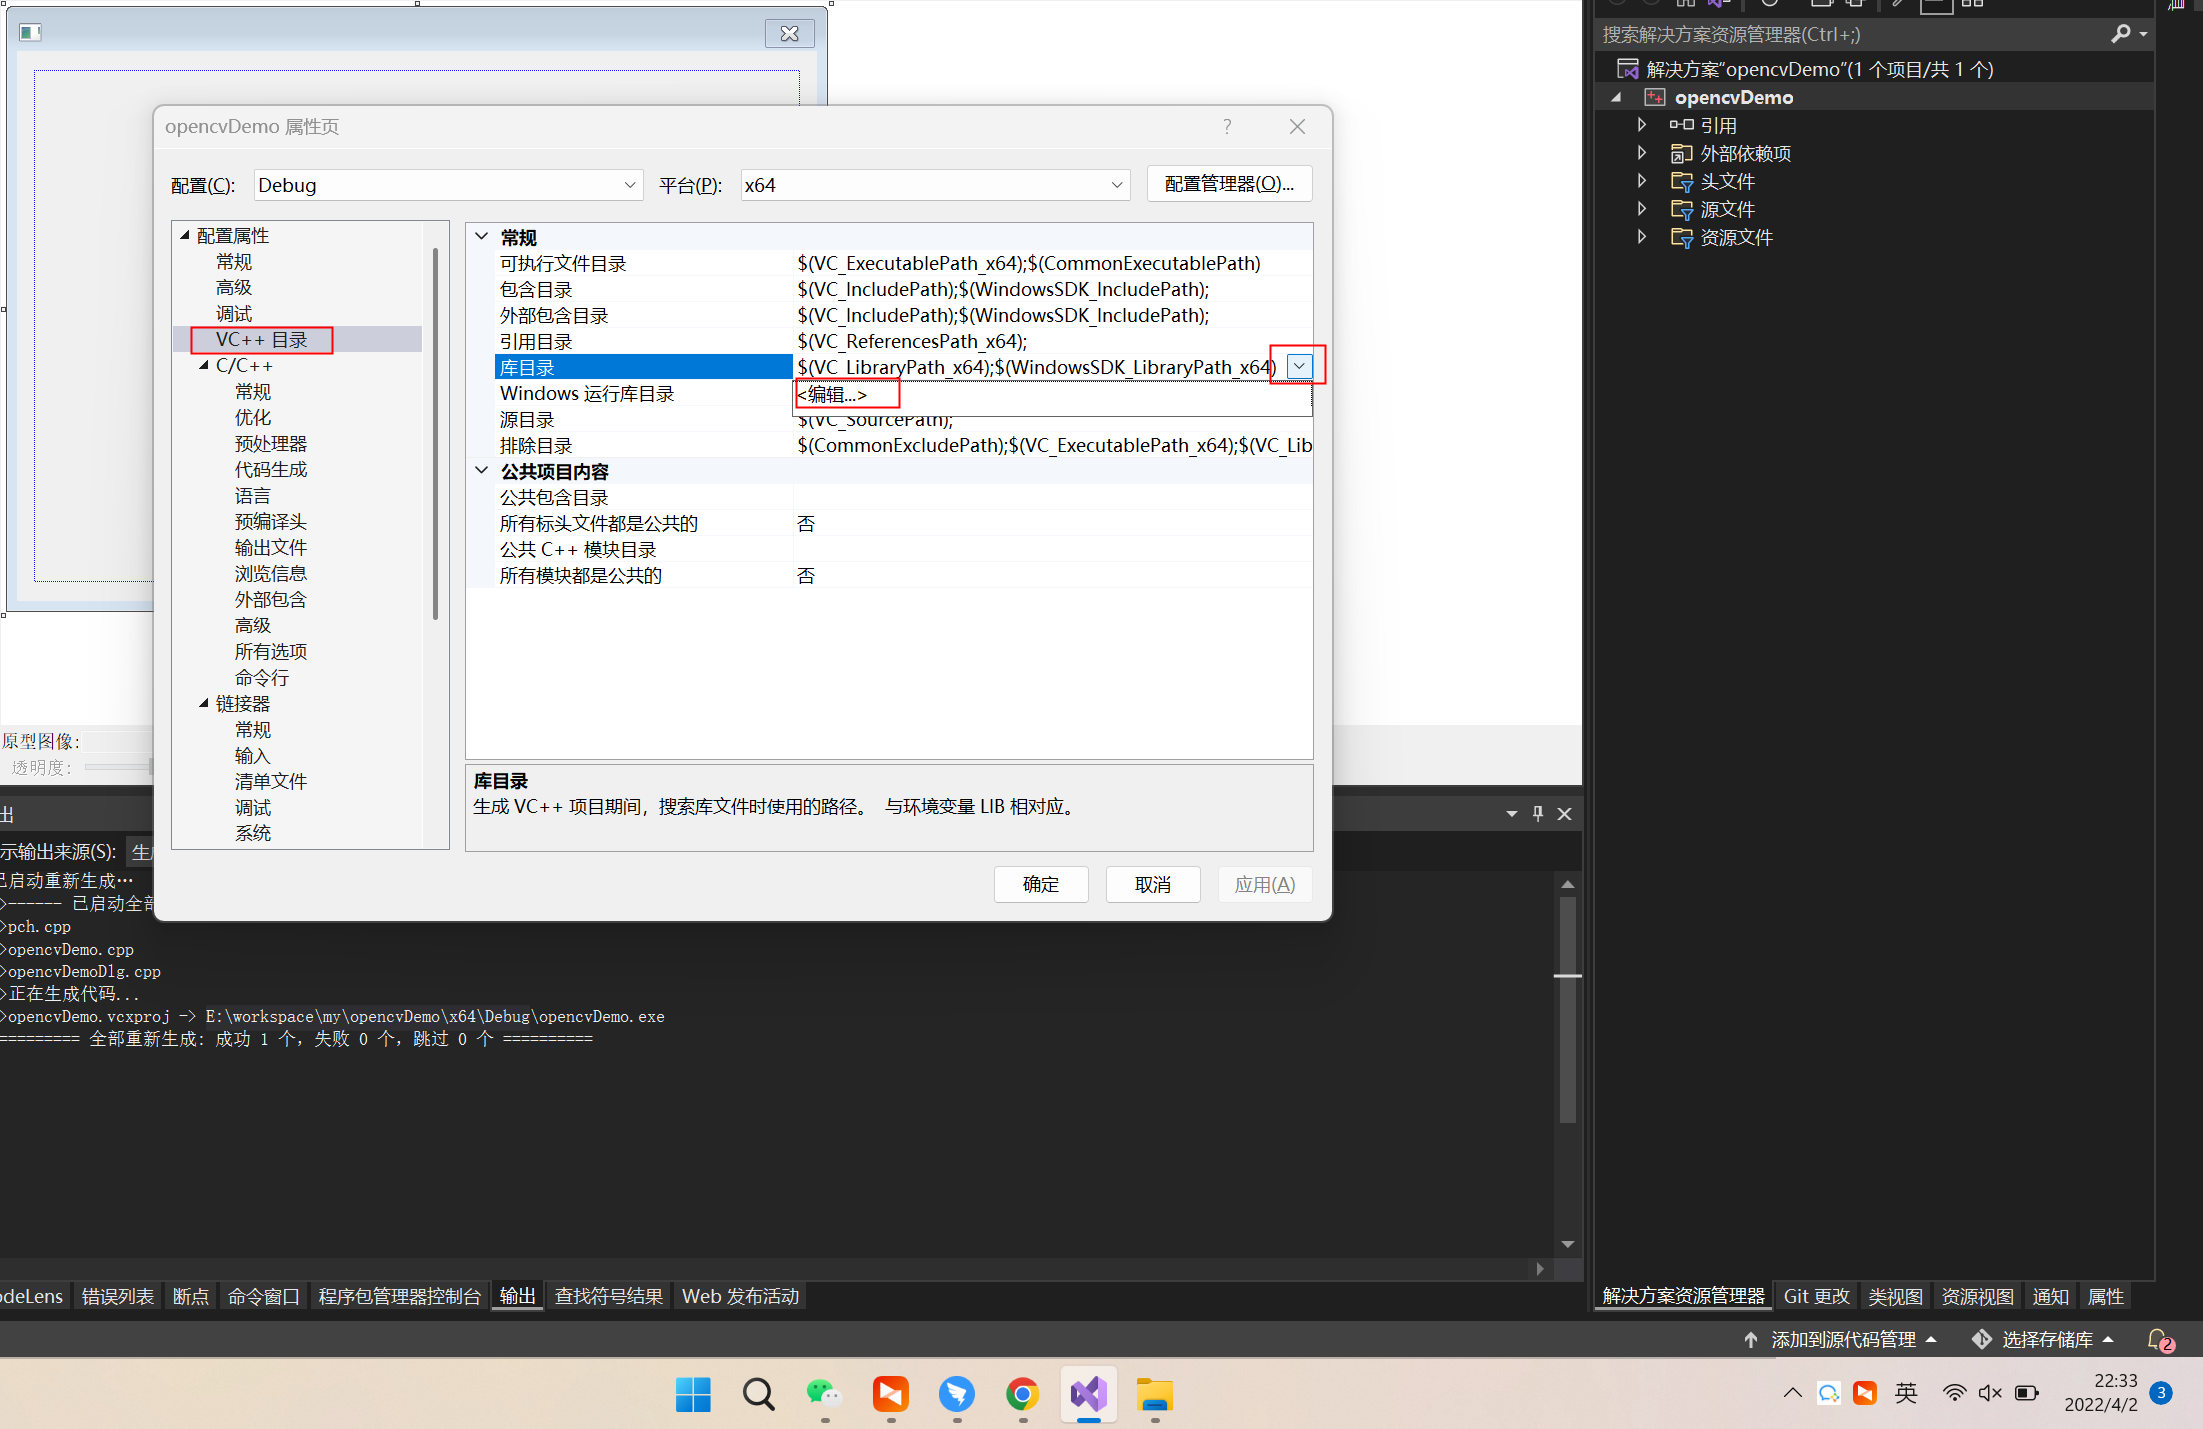Collapse the 公共项目内容 section

click(x=482, y=471)
